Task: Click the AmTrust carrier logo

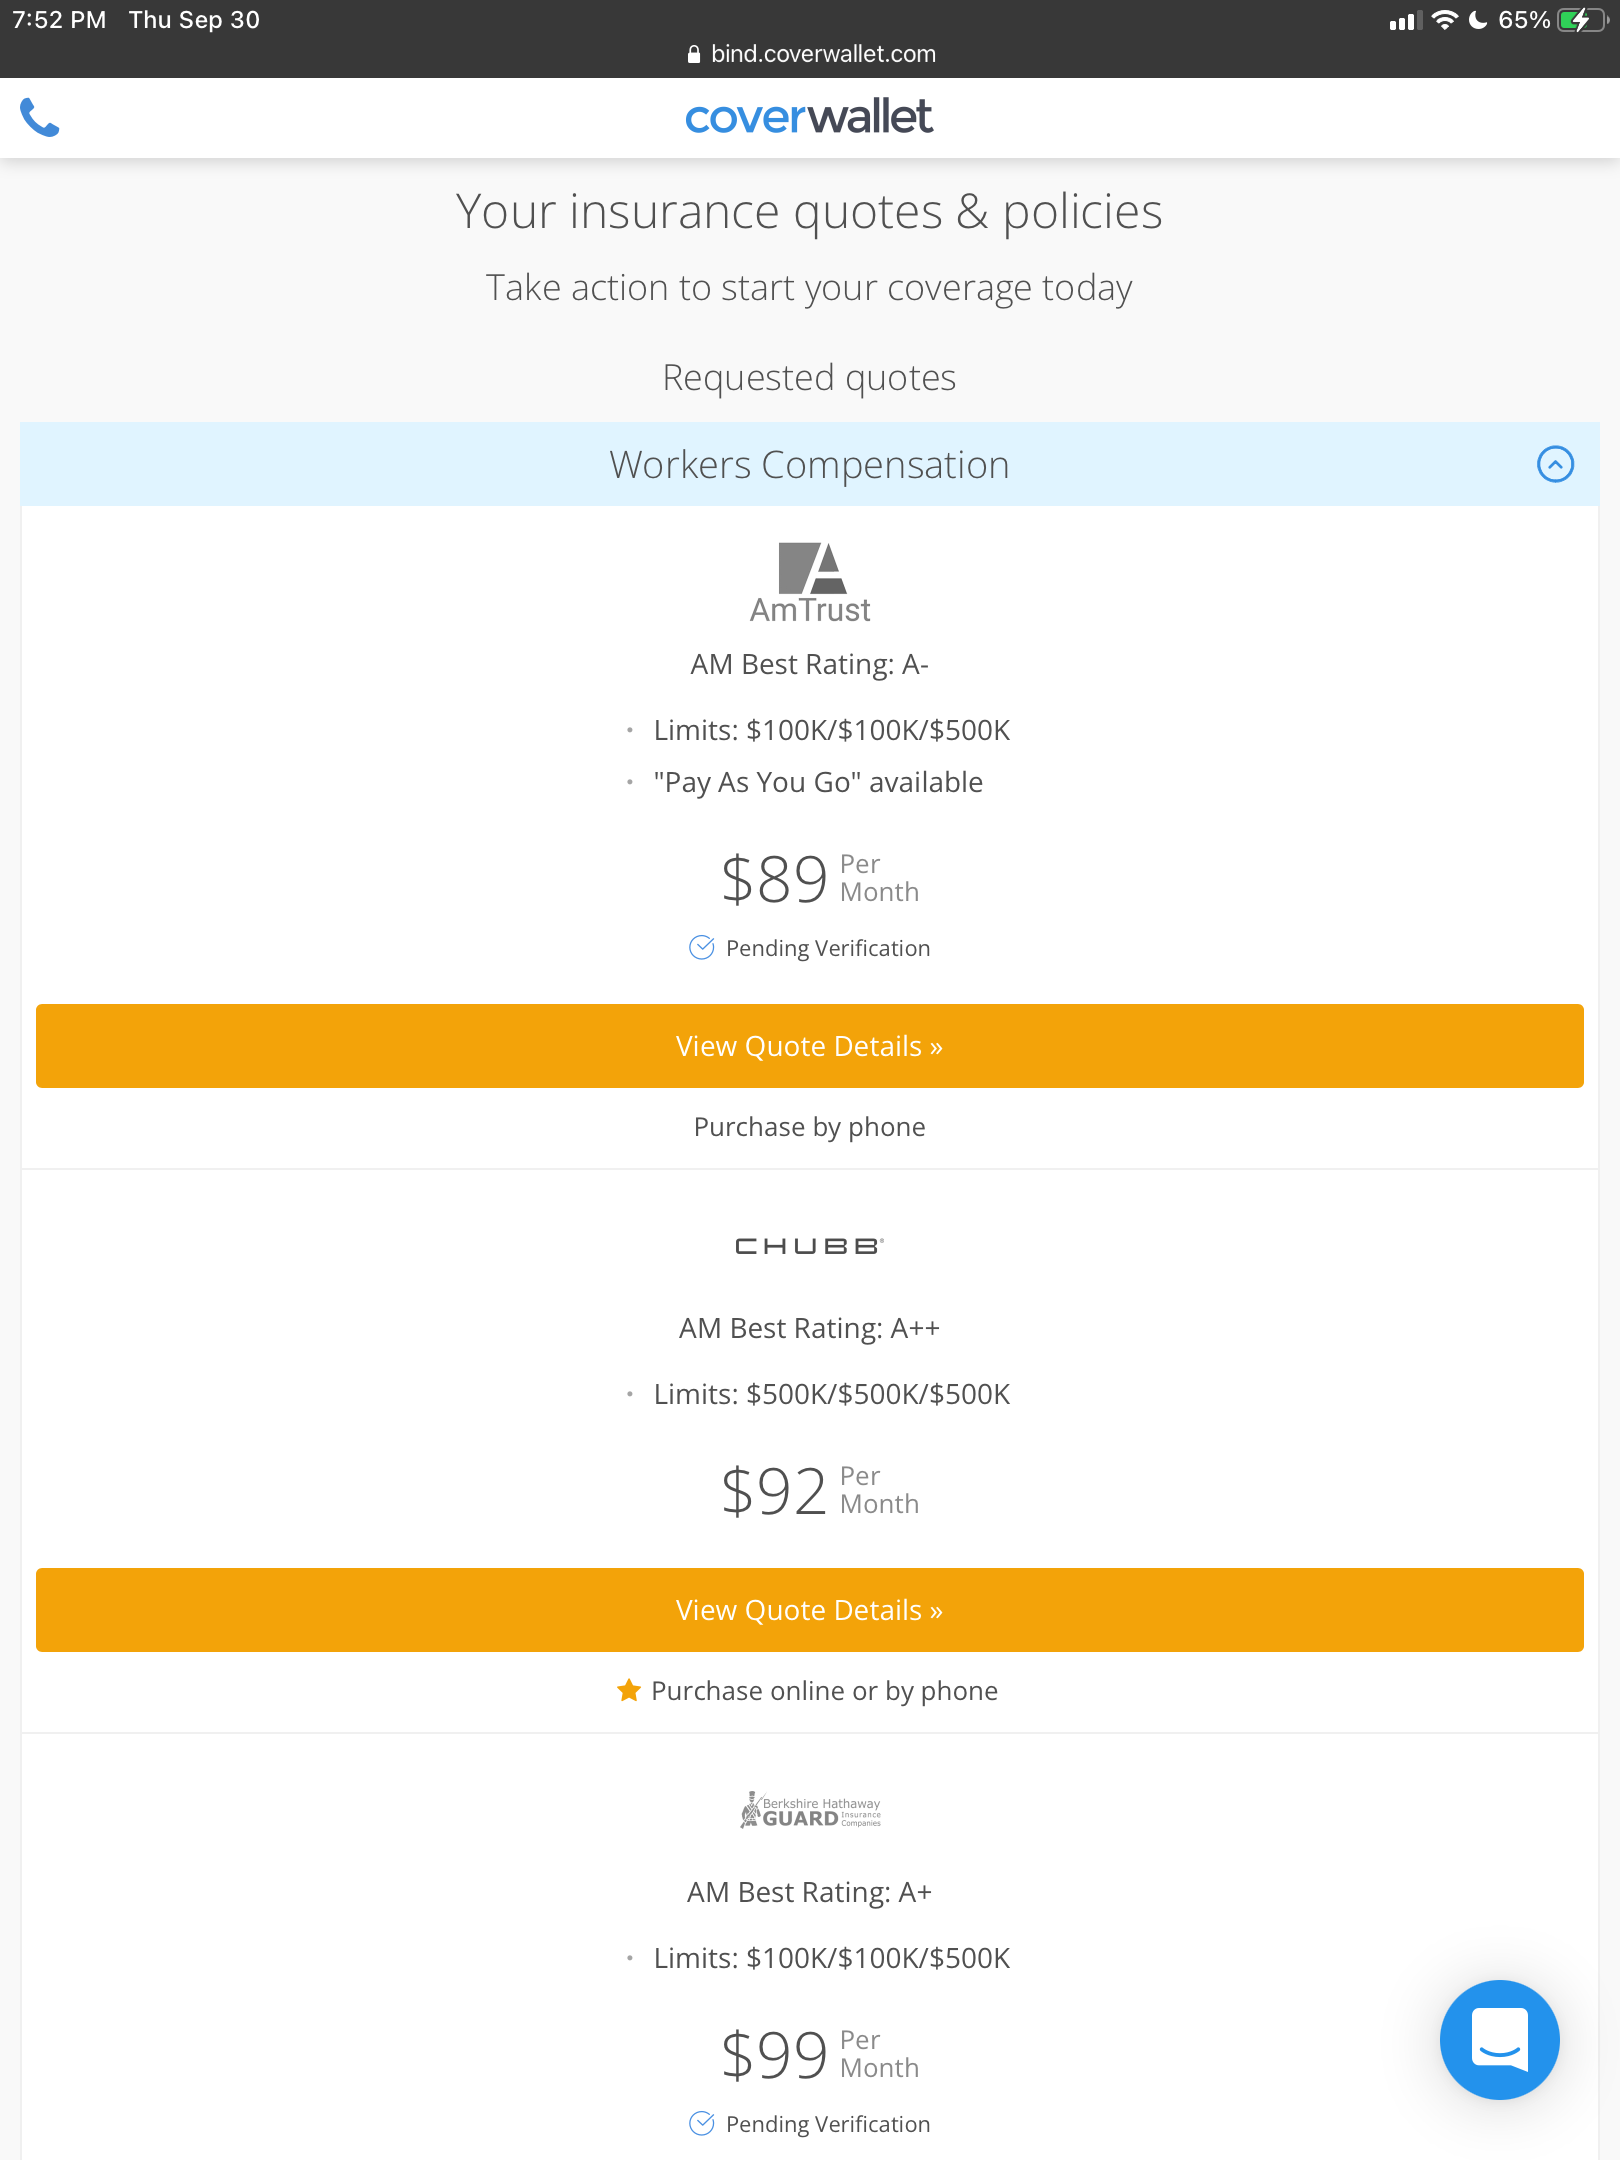Action: tap(810, 584)
